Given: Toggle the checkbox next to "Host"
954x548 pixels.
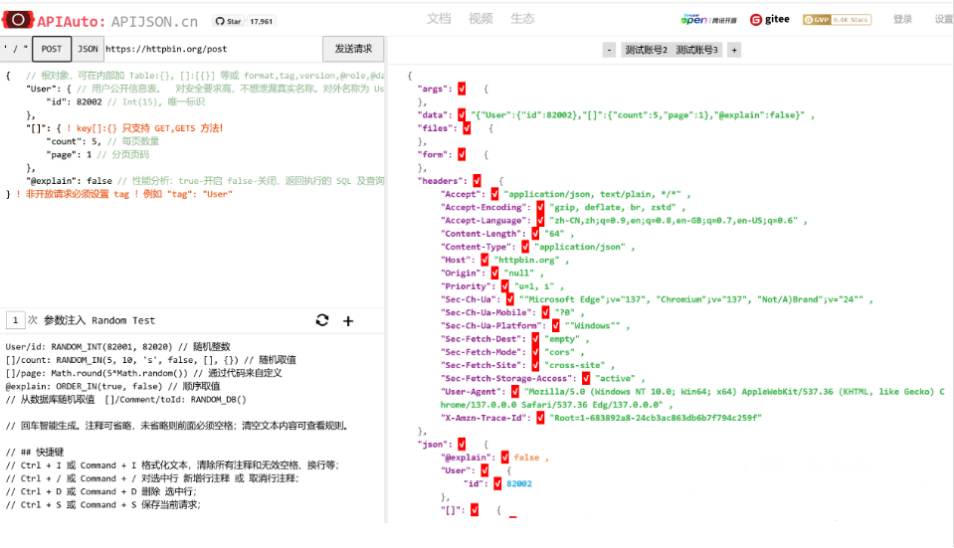Looking at the screenshot, I should pyautogui.click(x=484, y=260).
